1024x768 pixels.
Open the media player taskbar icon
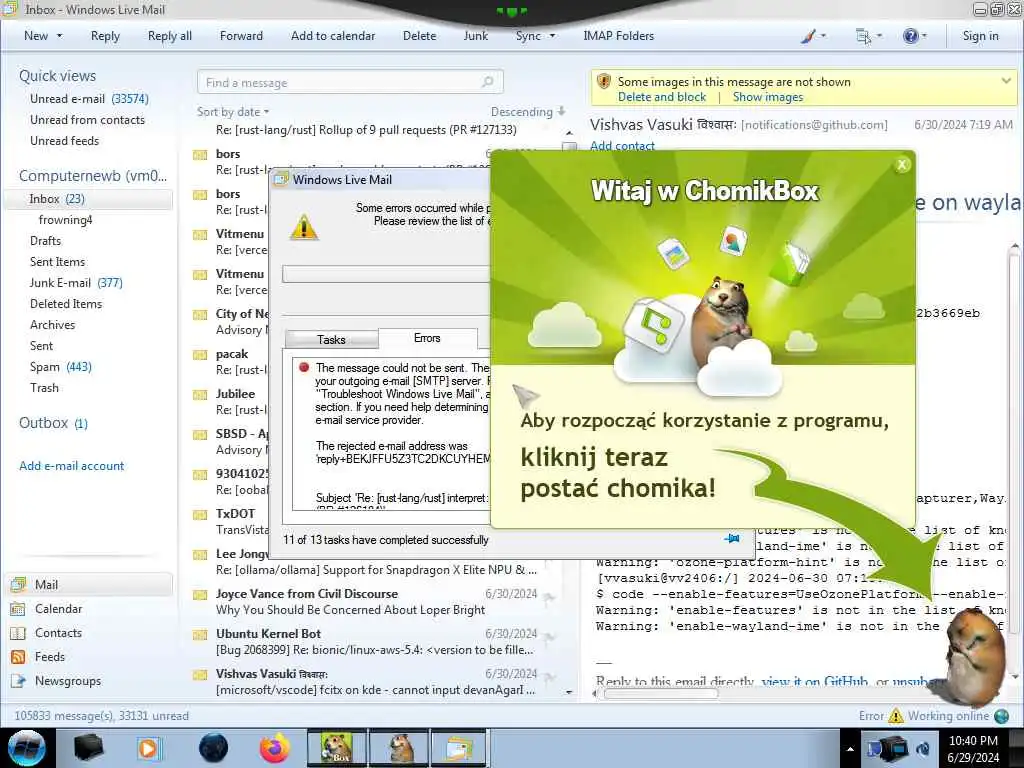pos(148,748)
